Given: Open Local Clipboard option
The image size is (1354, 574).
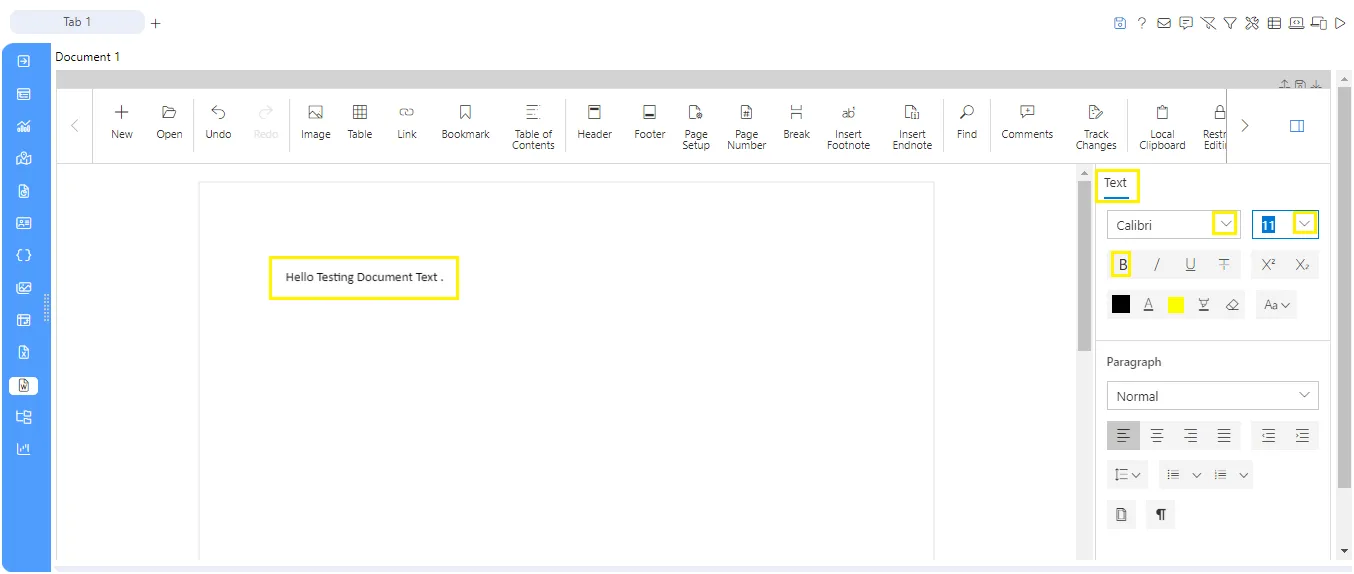Looking at the screenshot, I should pyautogui.click(x=1162, y=125).
